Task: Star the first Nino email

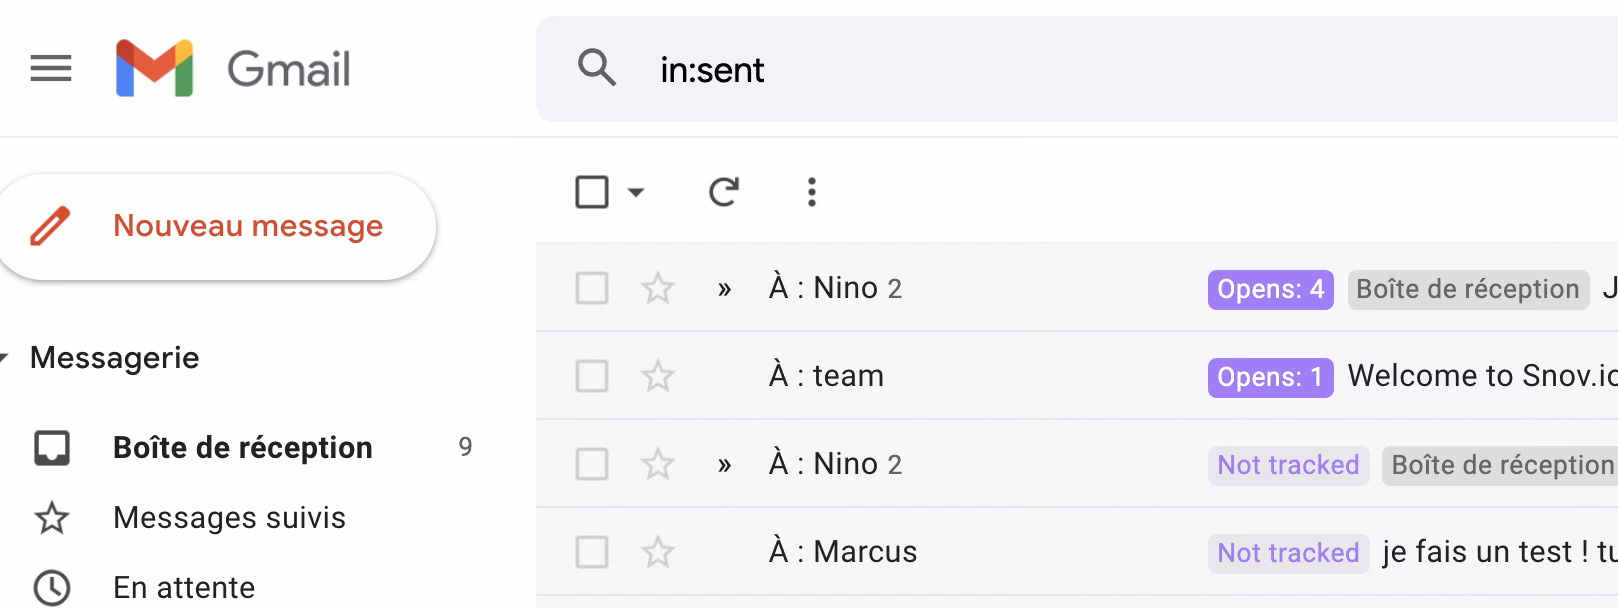Action: point(657,289)
